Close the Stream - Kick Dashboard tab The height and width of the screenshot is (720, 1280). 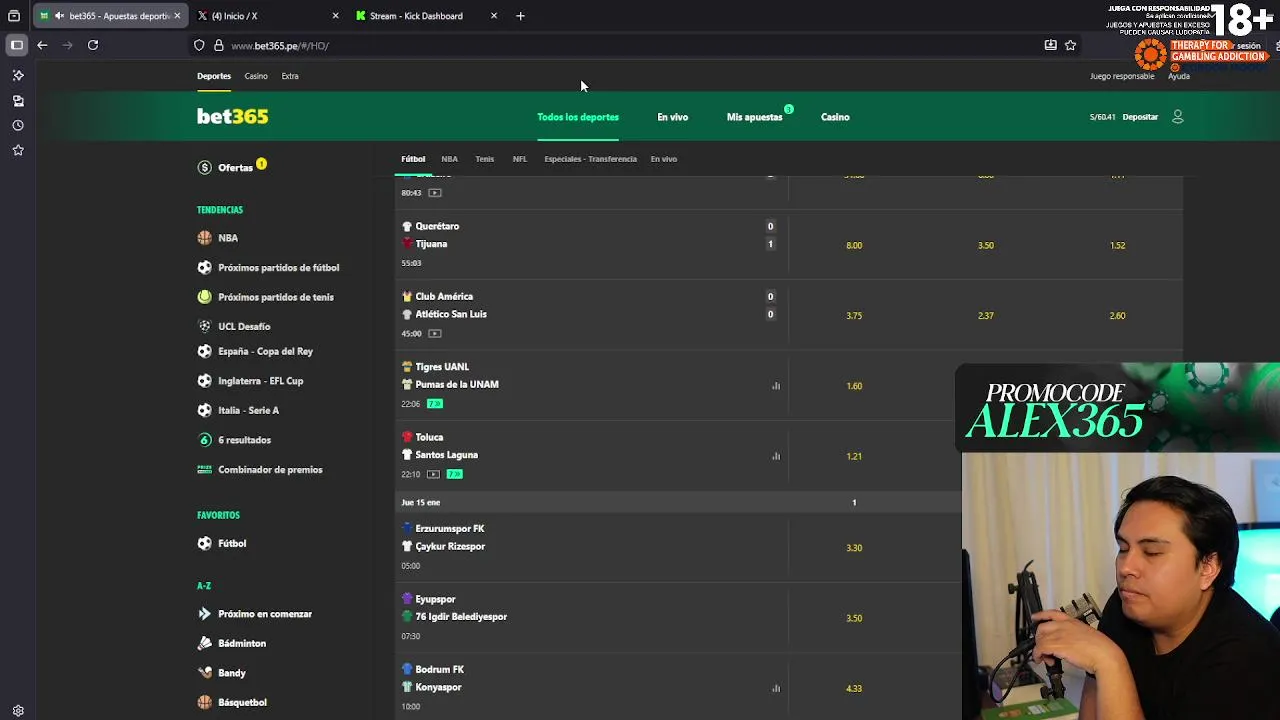494,16
